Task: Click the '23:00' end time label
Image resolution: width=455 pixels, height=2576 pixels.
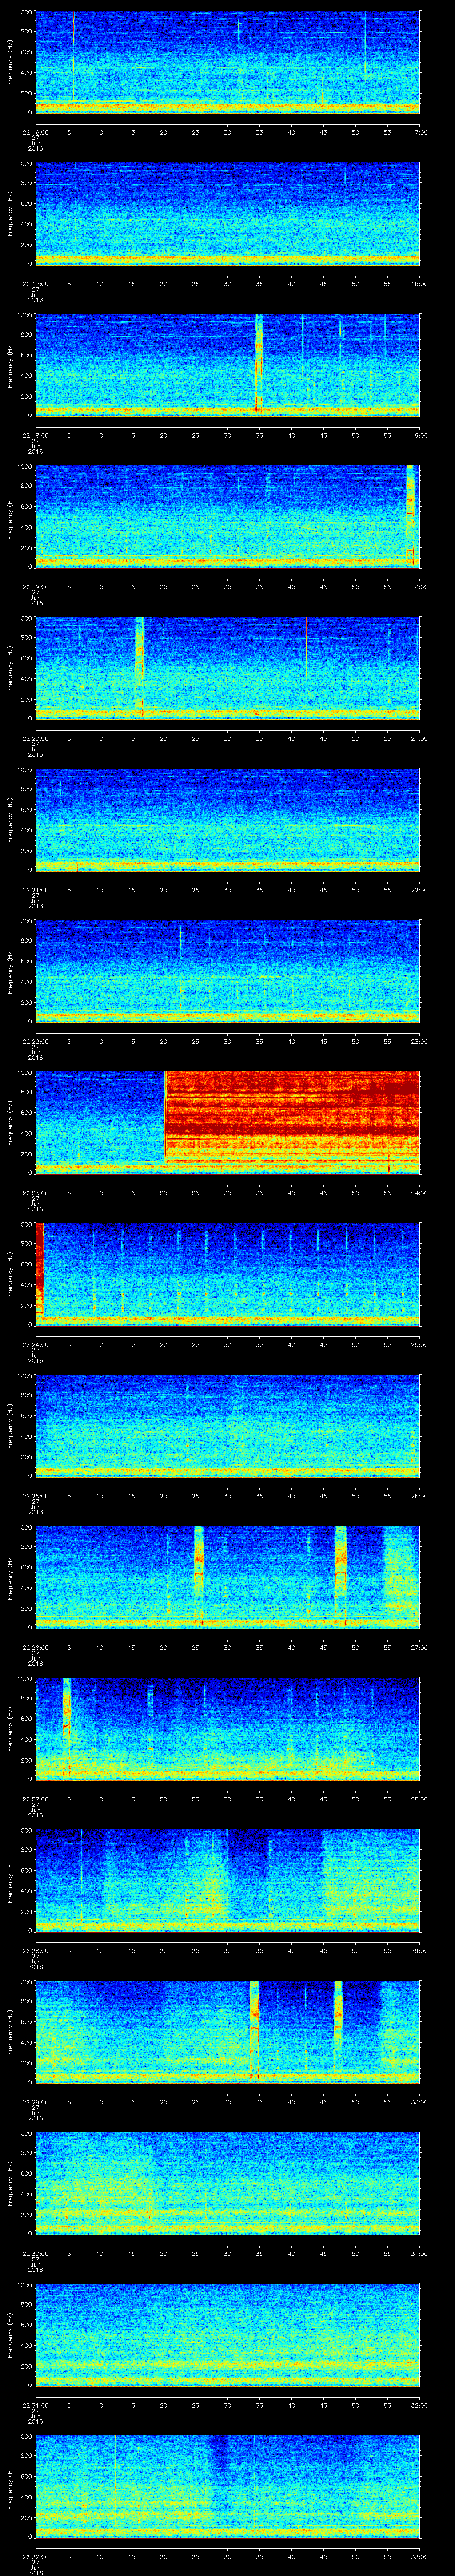Action: click(419, 1041)
